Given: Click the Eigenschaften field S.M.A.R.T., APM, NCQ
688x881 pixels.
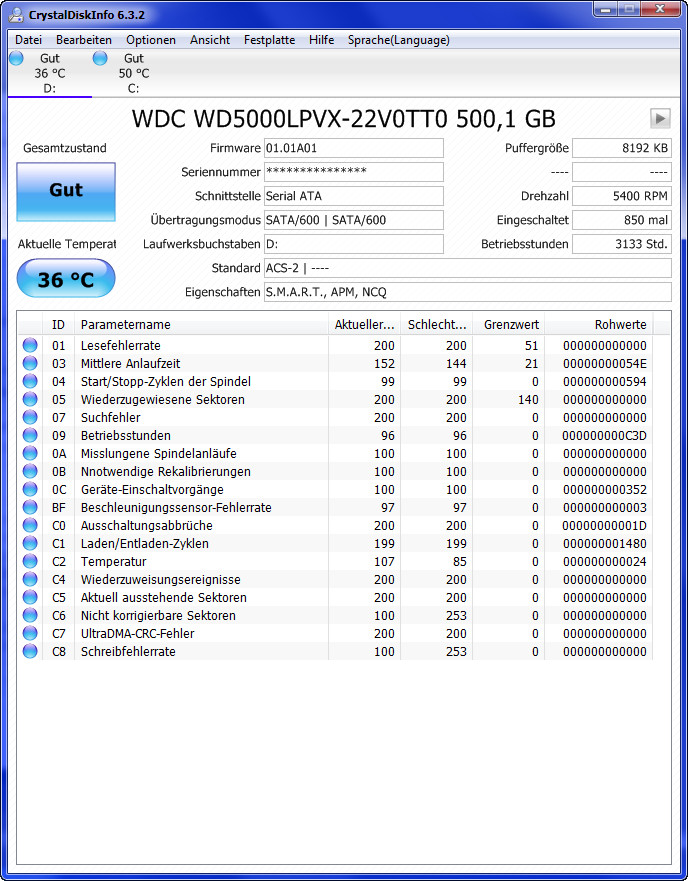Looking at the screenshot, I should click(x=468, y=292).
